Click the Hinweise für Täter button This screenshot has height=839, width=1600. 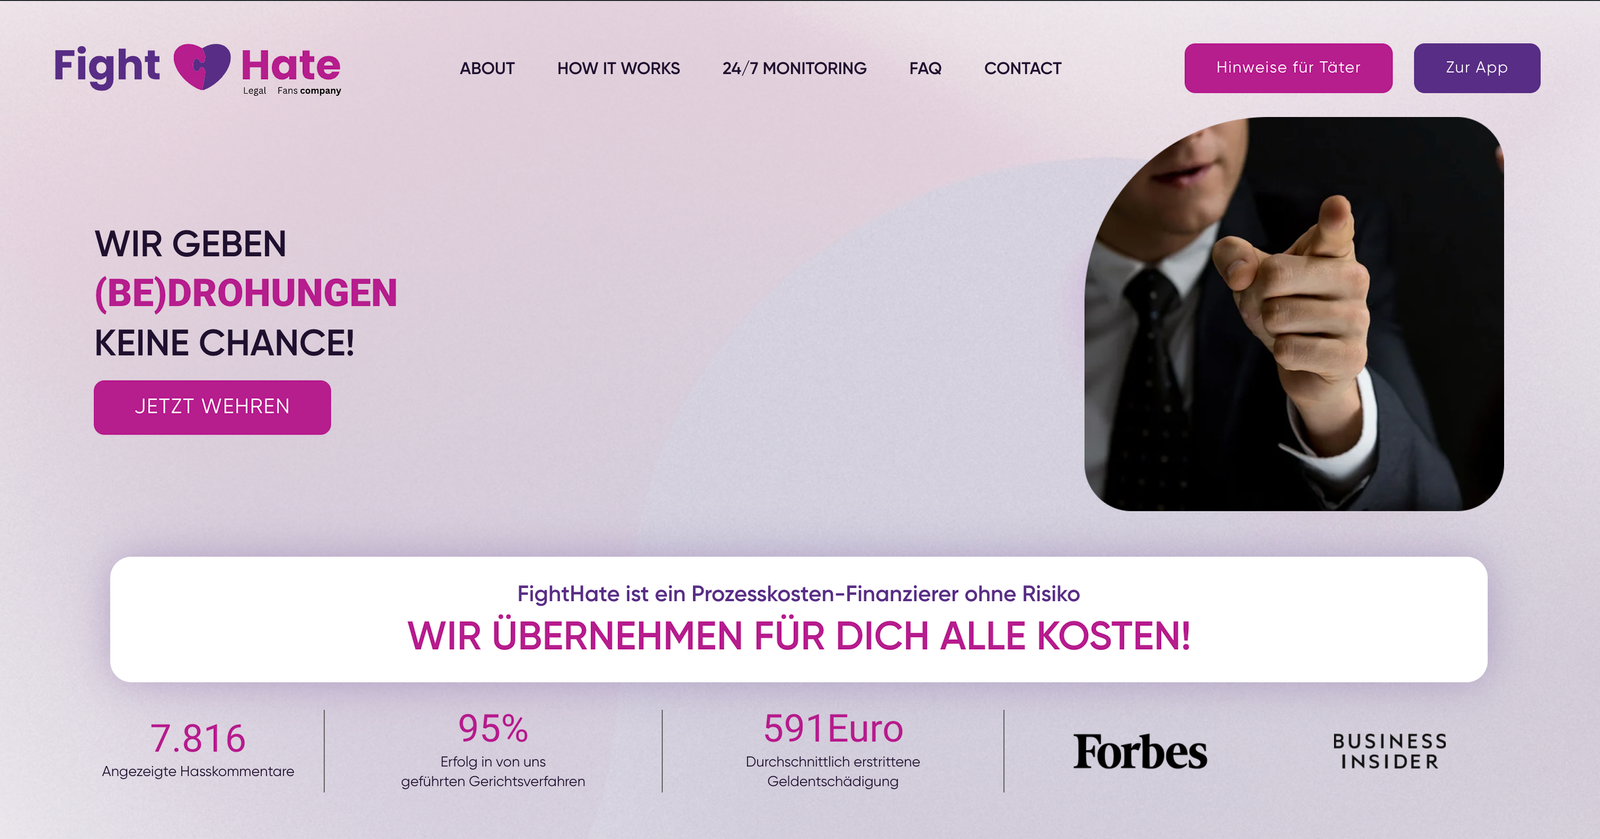tap(1288, 68)
